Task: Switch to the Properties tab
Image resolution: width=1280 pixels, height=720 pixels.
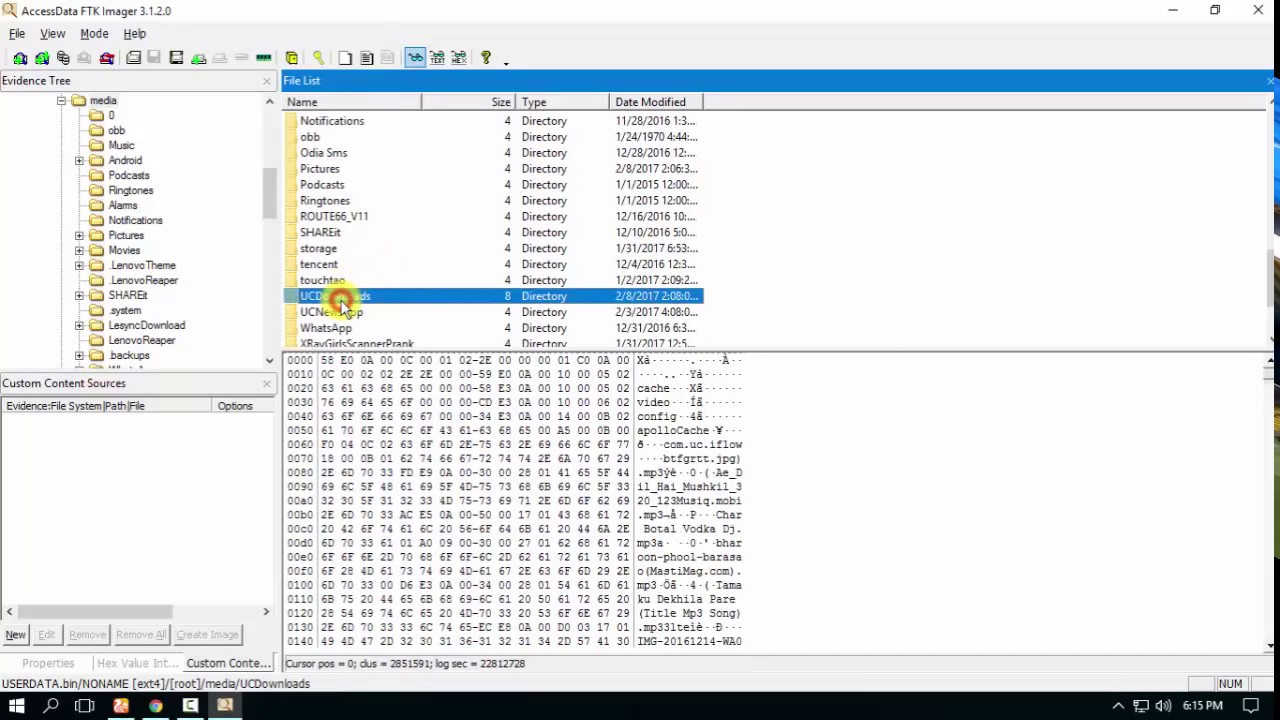Action: [x=48, y=663]
